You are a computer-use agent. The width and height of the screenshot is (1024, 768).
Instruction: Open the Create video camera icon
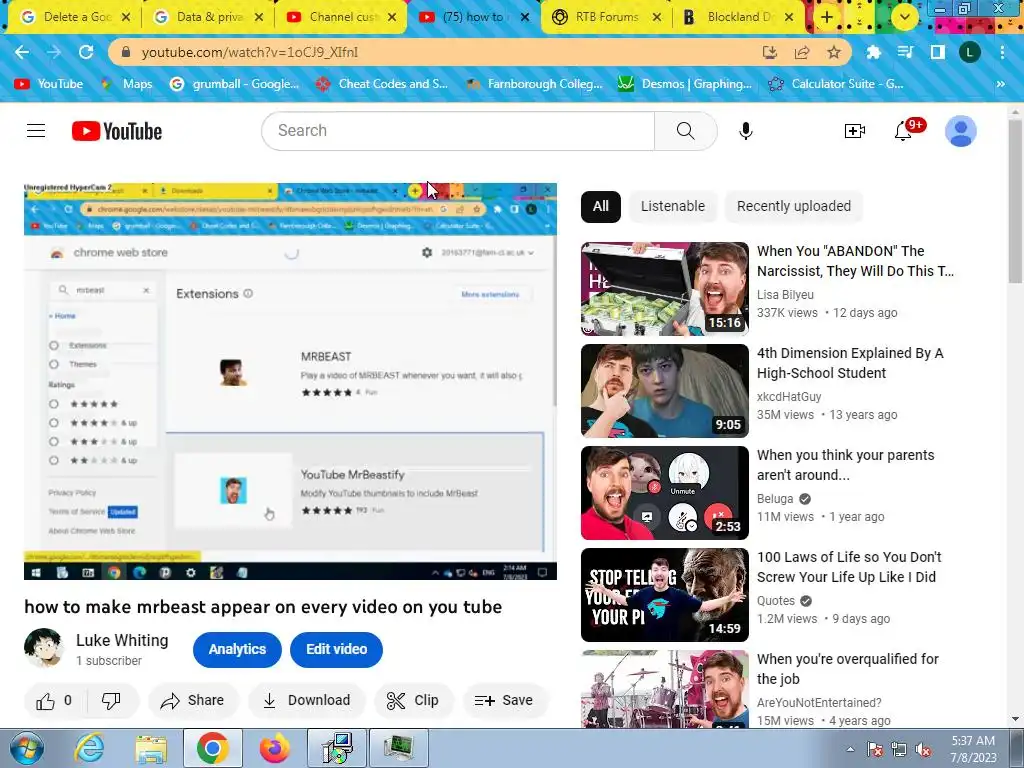[x=854, y=131]
